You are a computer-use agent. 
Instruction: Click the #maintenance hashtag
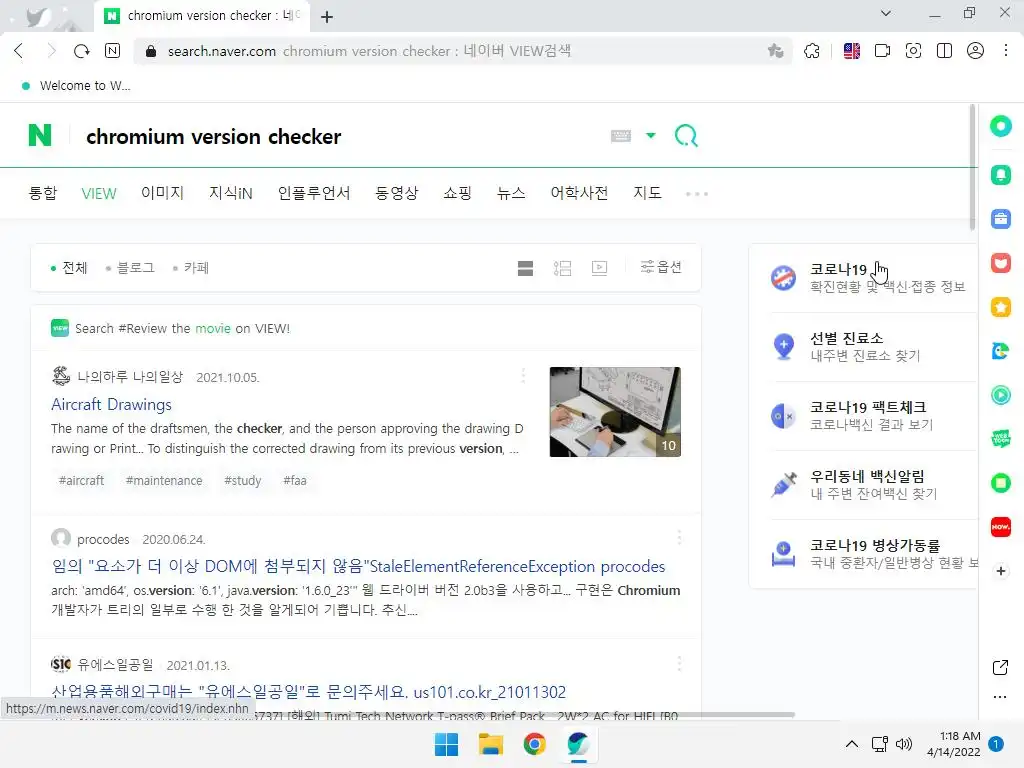(164, 481)
